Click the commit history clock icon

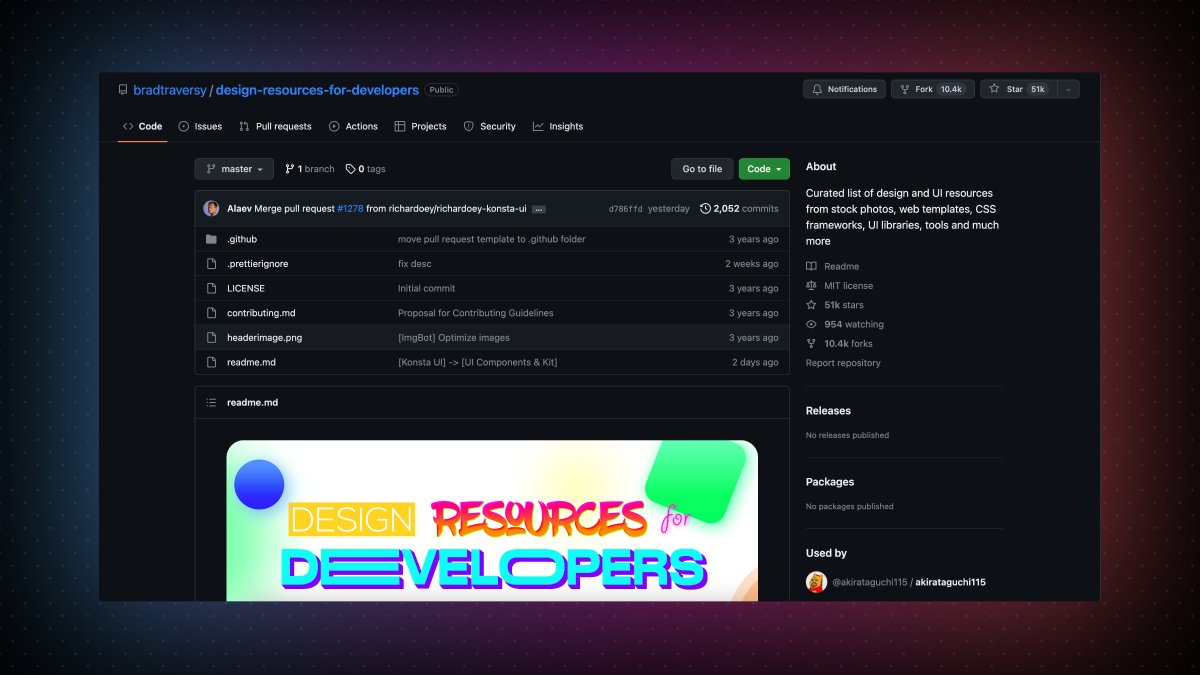[x=706, y=209]
